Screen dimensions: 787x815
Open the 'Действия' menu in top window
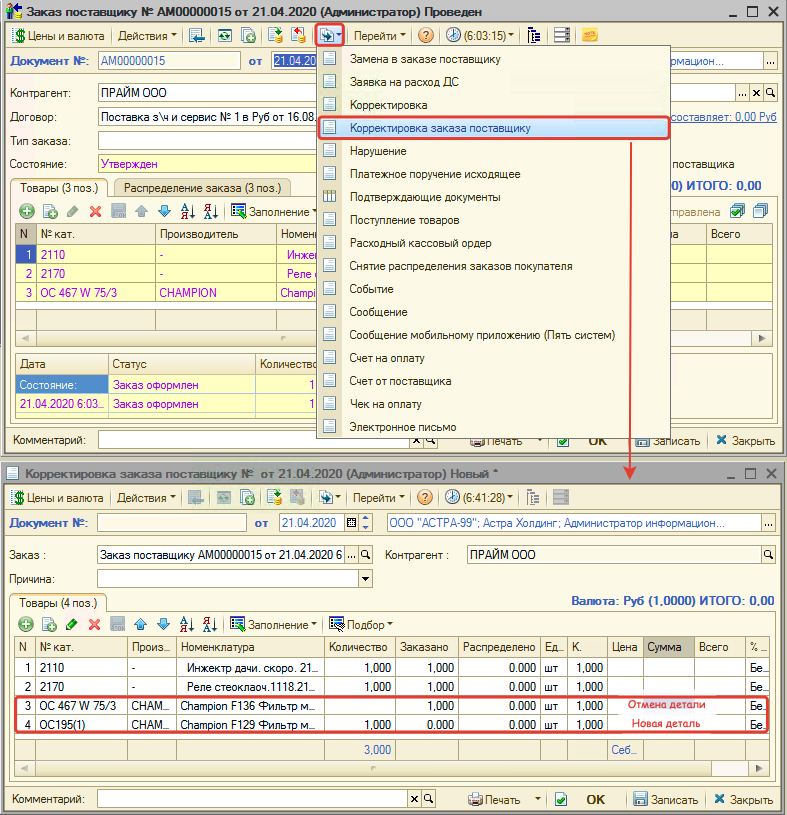[147, 36]
